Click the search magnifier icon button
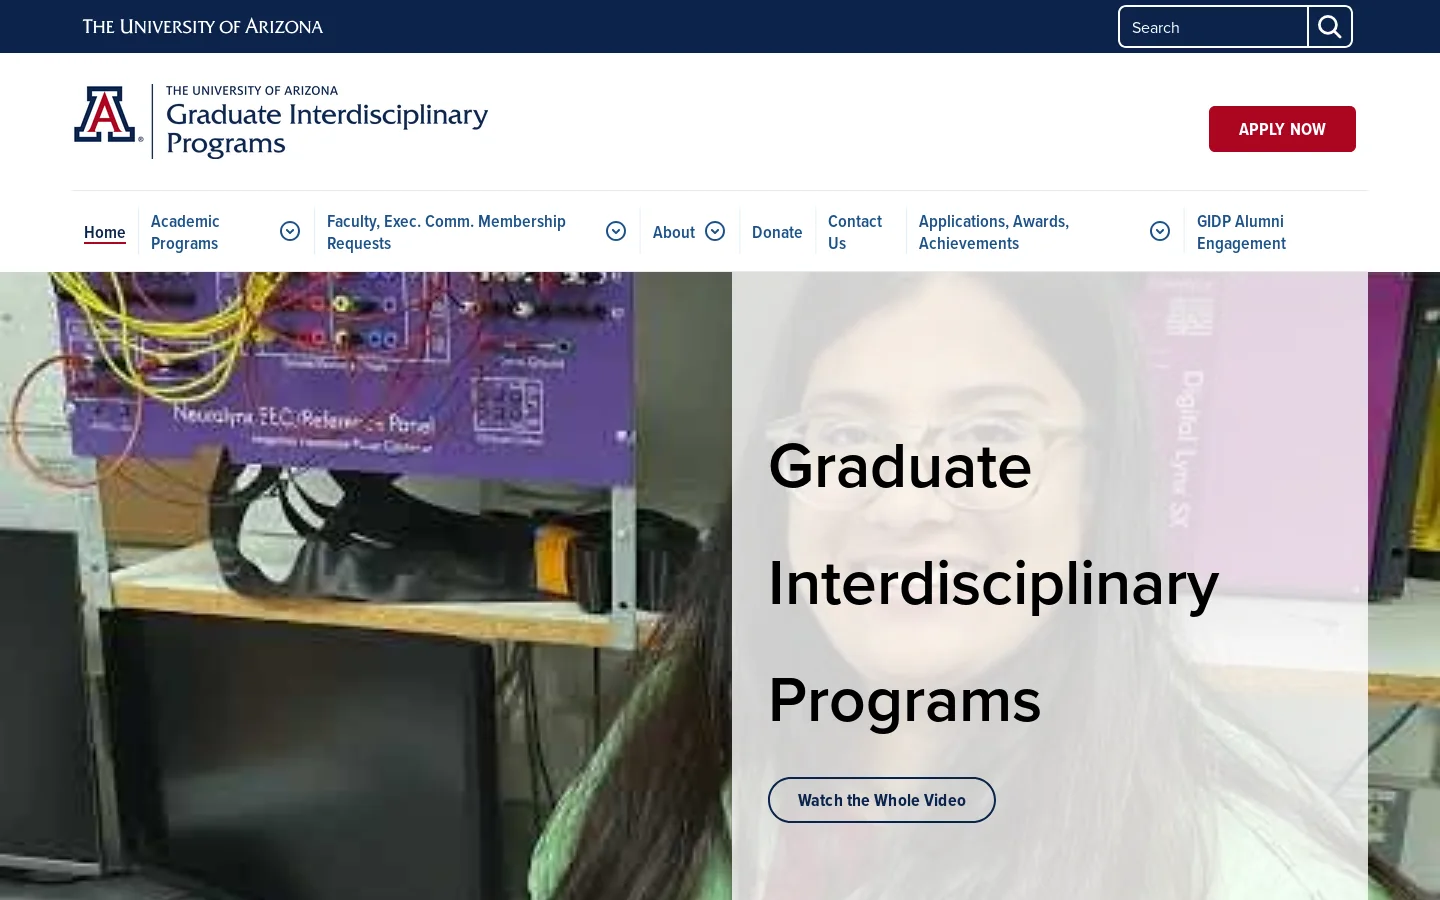 coord(1329,27)
